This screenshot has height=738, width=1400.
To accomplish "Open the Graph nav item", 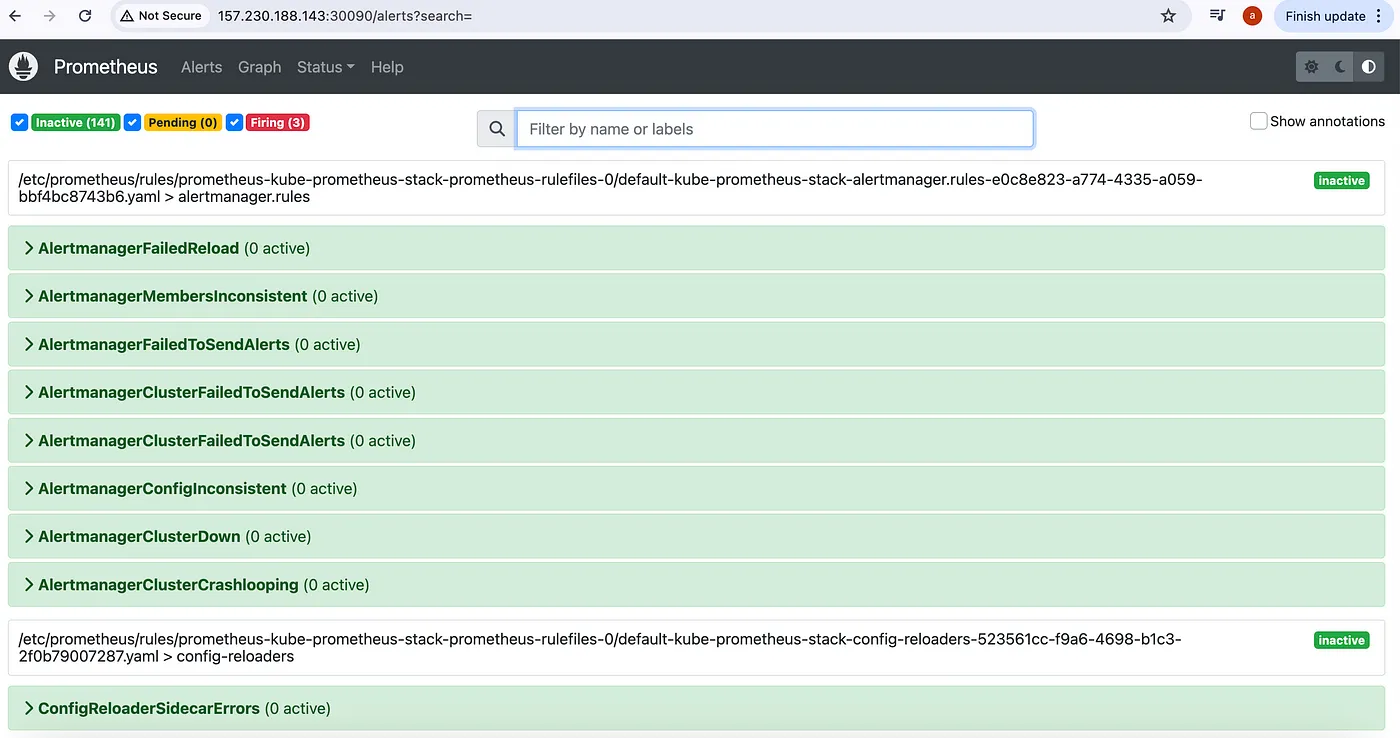I will click(x=259, y=67).
